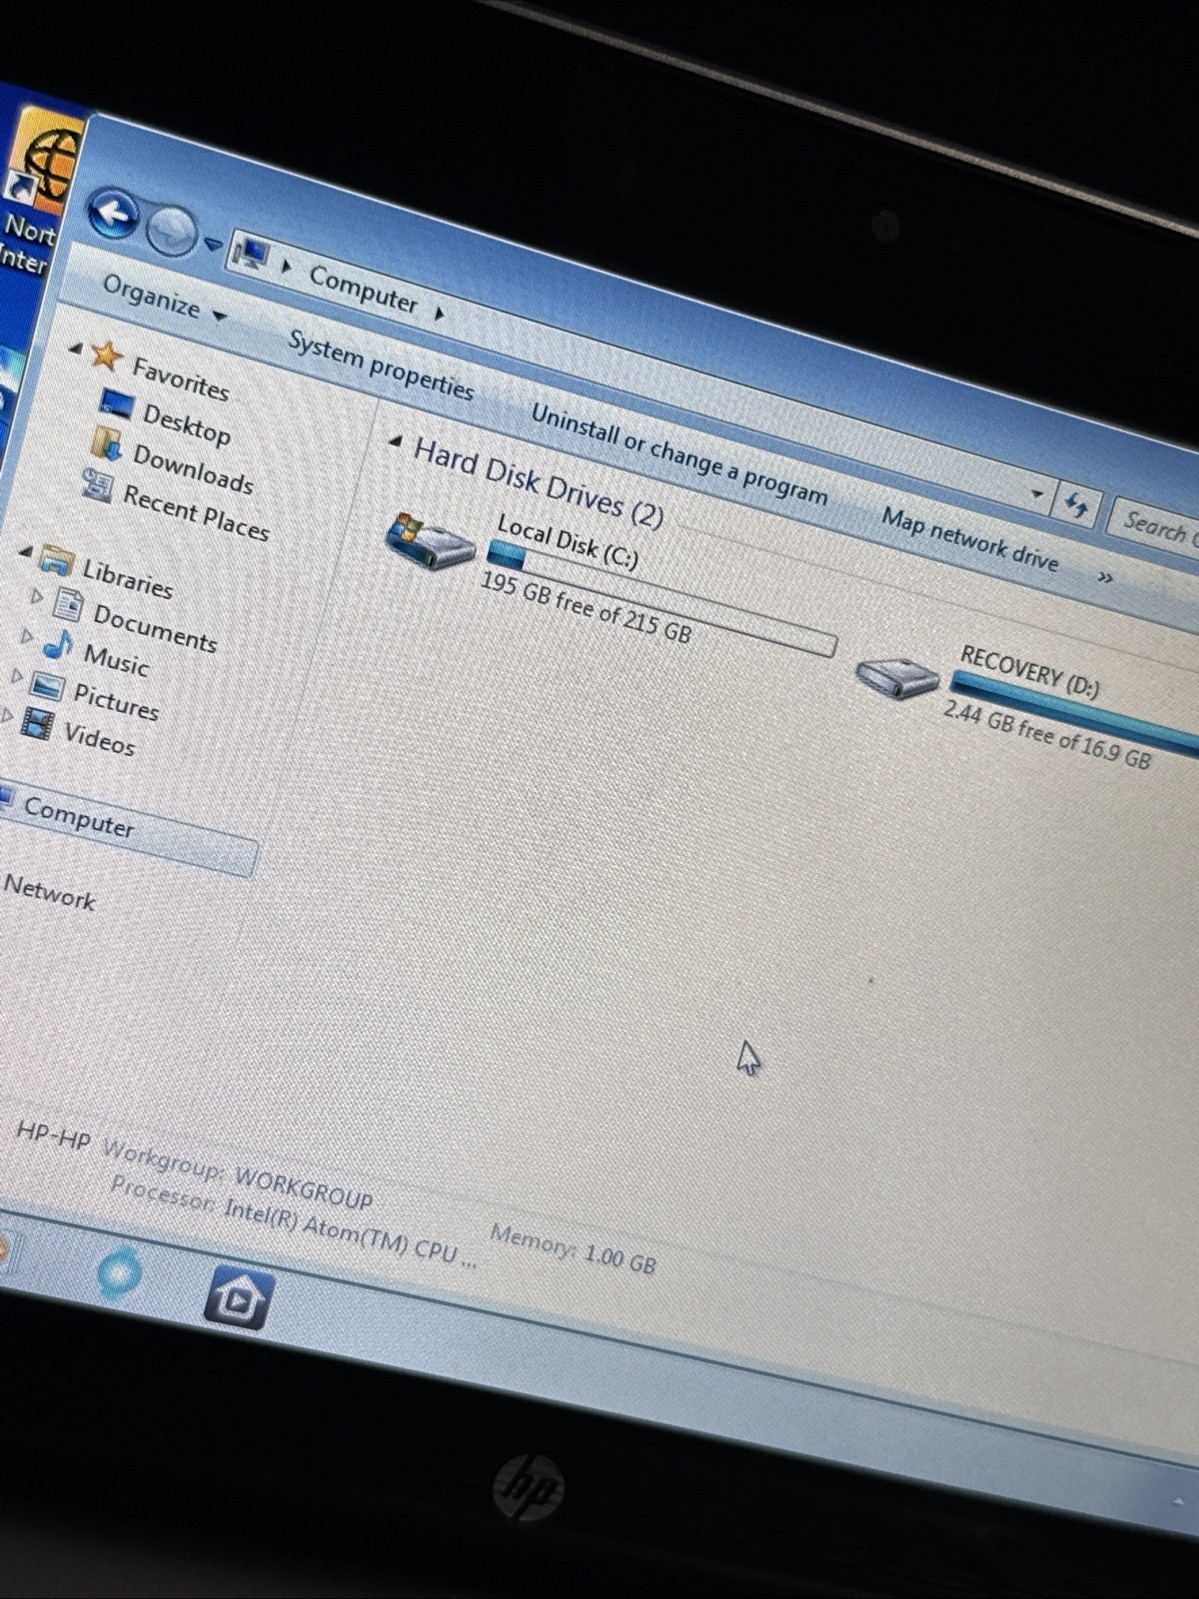Click Hard Disk Drives (2) header
The width and height of the screenshot is (1199, 1599).
point(539,484)
